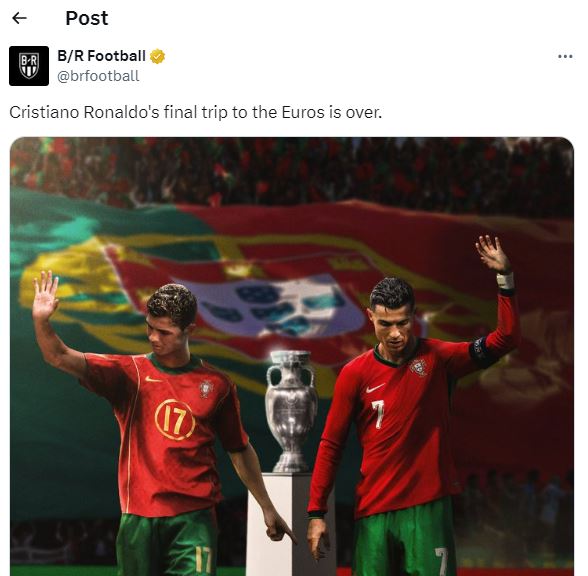Click the B/R Football profile avatar
The width and height of the screenshot is (588, 576).
point(29,66)
